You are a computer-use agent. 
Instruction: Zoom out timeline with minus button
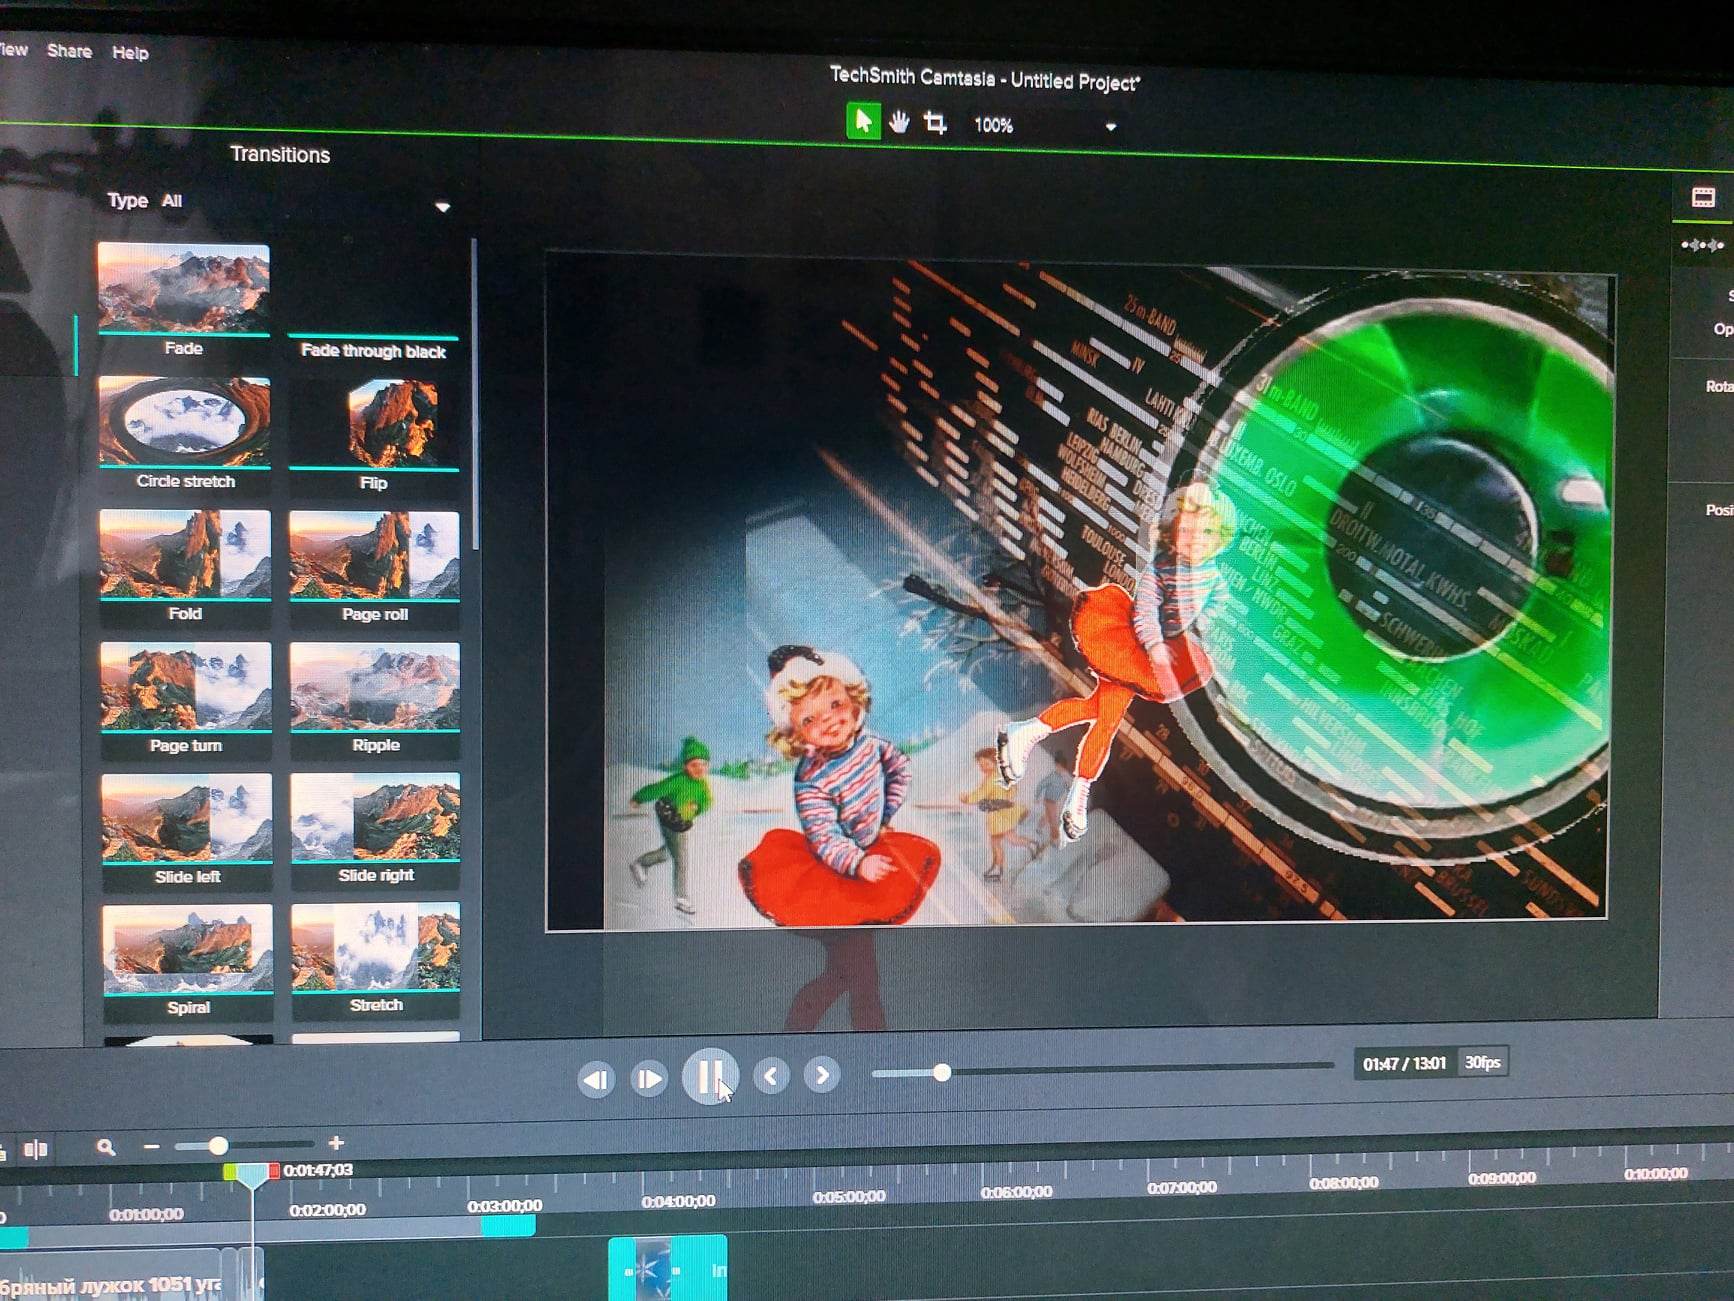pyautogui.click(x=151, y=1146)
